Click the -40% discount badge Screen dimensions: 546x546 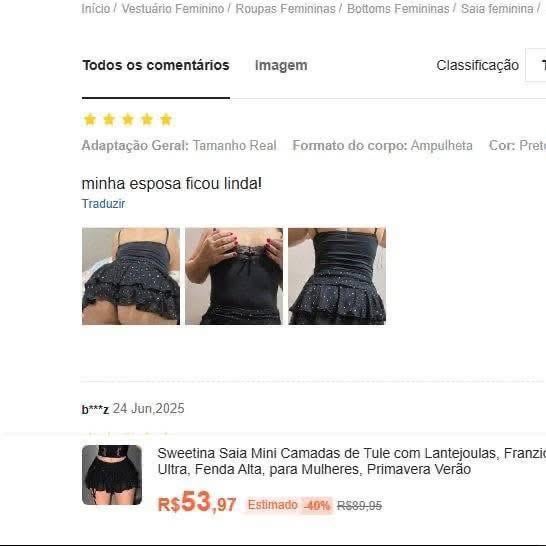[x=317, y=505]
